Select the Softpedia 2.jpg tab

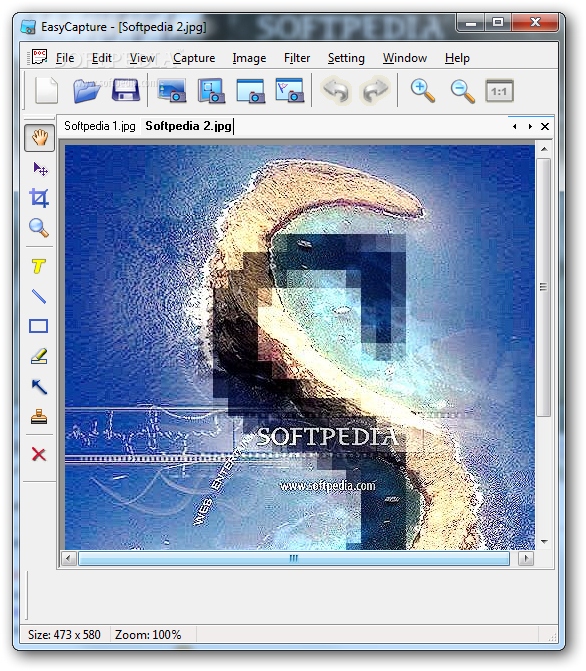pyautogui.click(x=188, y=126)
